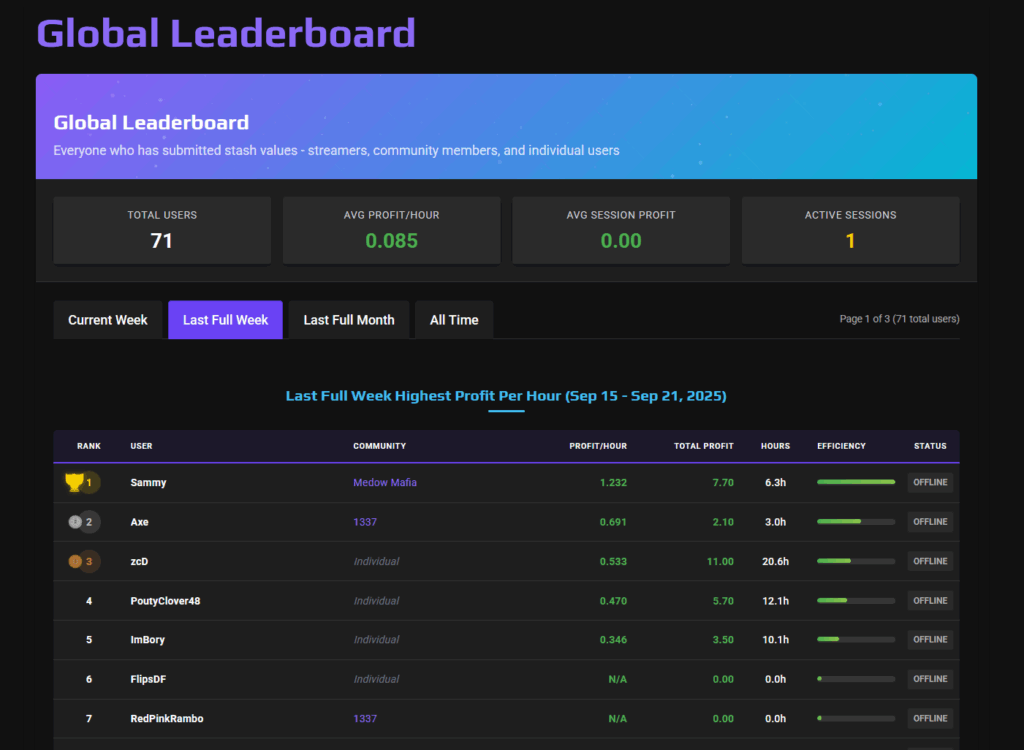Click the gold trophy rank 1 icon

point(75,483)
